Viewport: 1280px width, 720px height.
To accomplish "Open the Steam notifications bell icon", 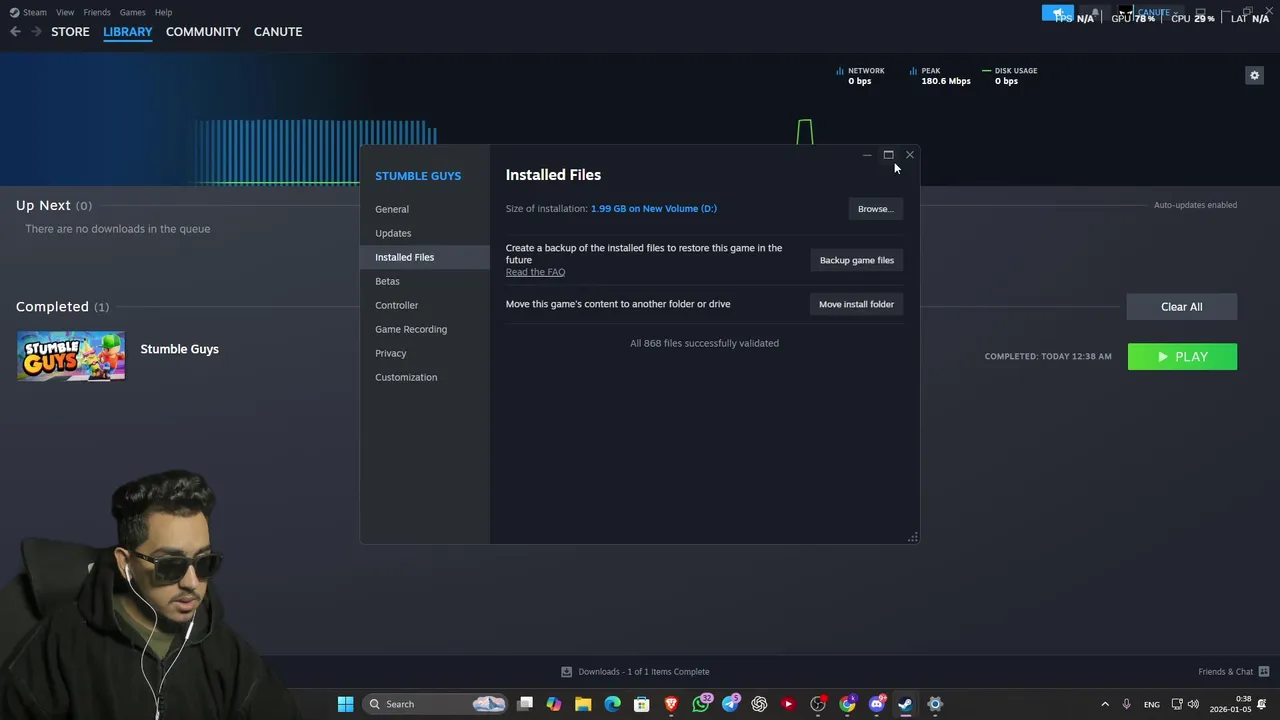I will 1095,13.
